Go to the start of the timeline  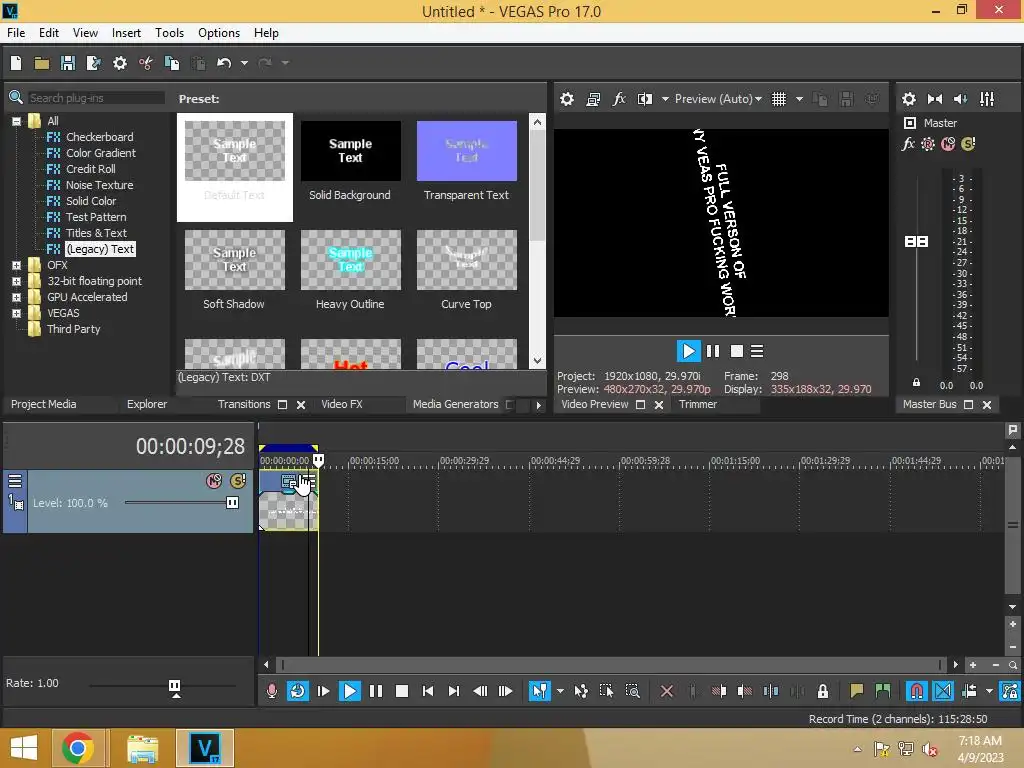click(428, 691)
